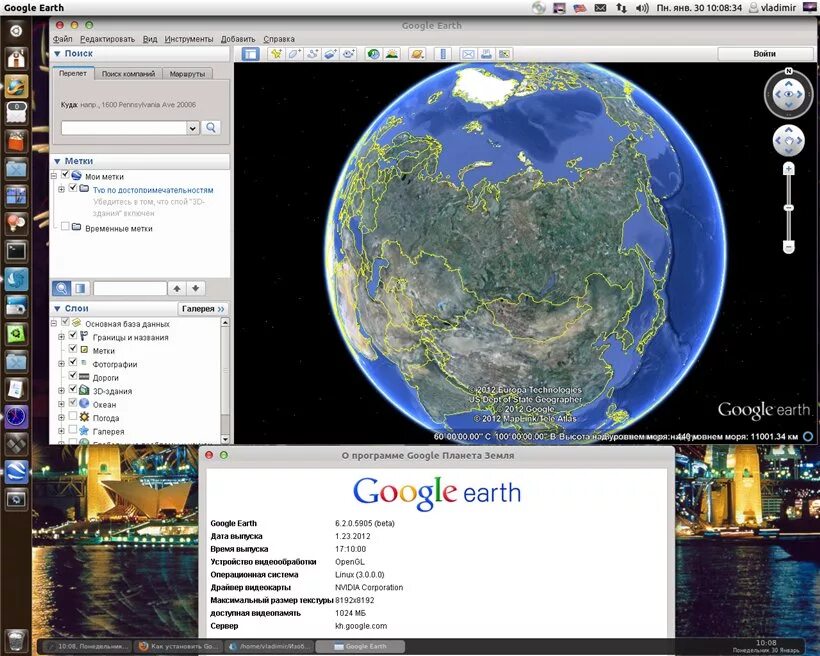Collapse the Слои panel triangle
Viewport: 820px width, 656px height.
click(x=58, y=309)
